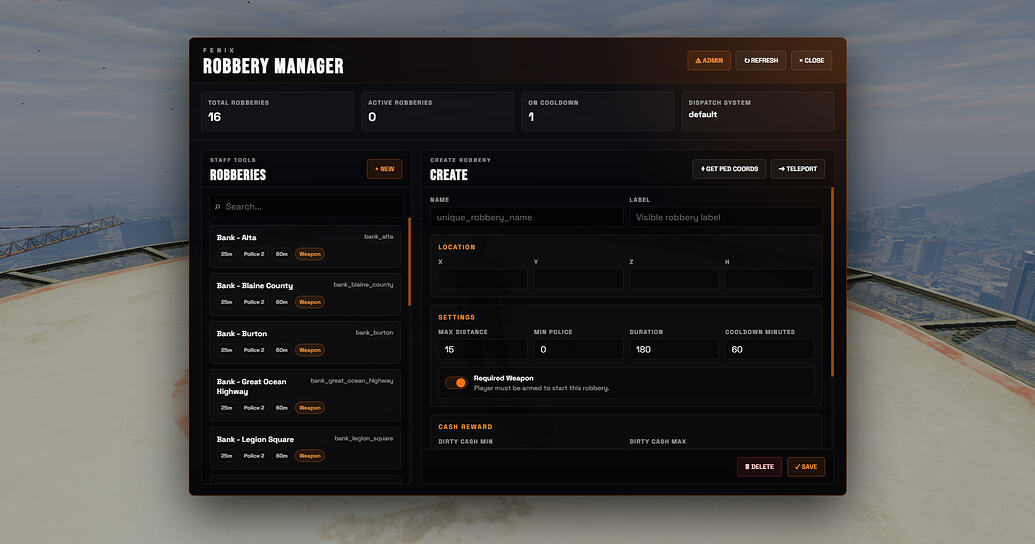Save the robbery configuration
Viewport: 1035px width, 544px height.
(806, 467)
